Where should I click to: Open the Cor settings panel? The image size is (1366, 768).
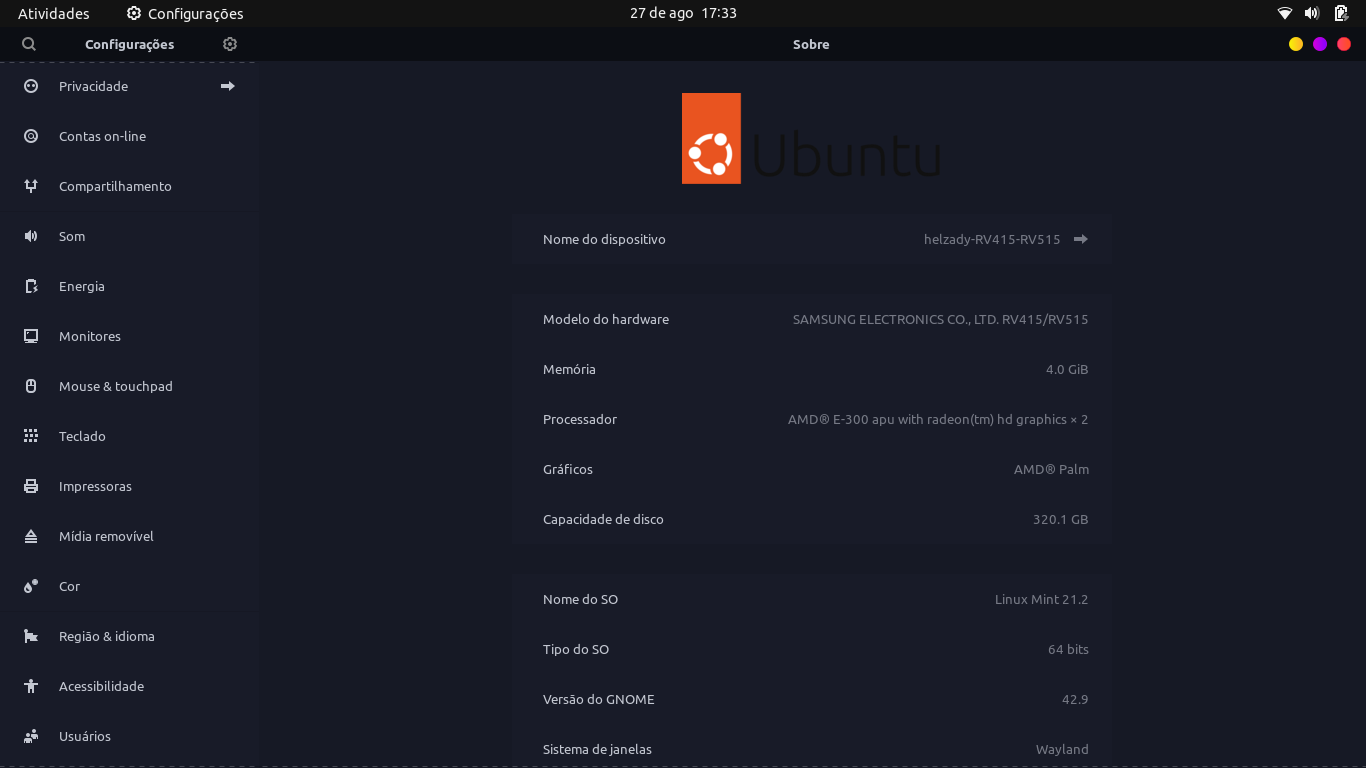(129, 586)
